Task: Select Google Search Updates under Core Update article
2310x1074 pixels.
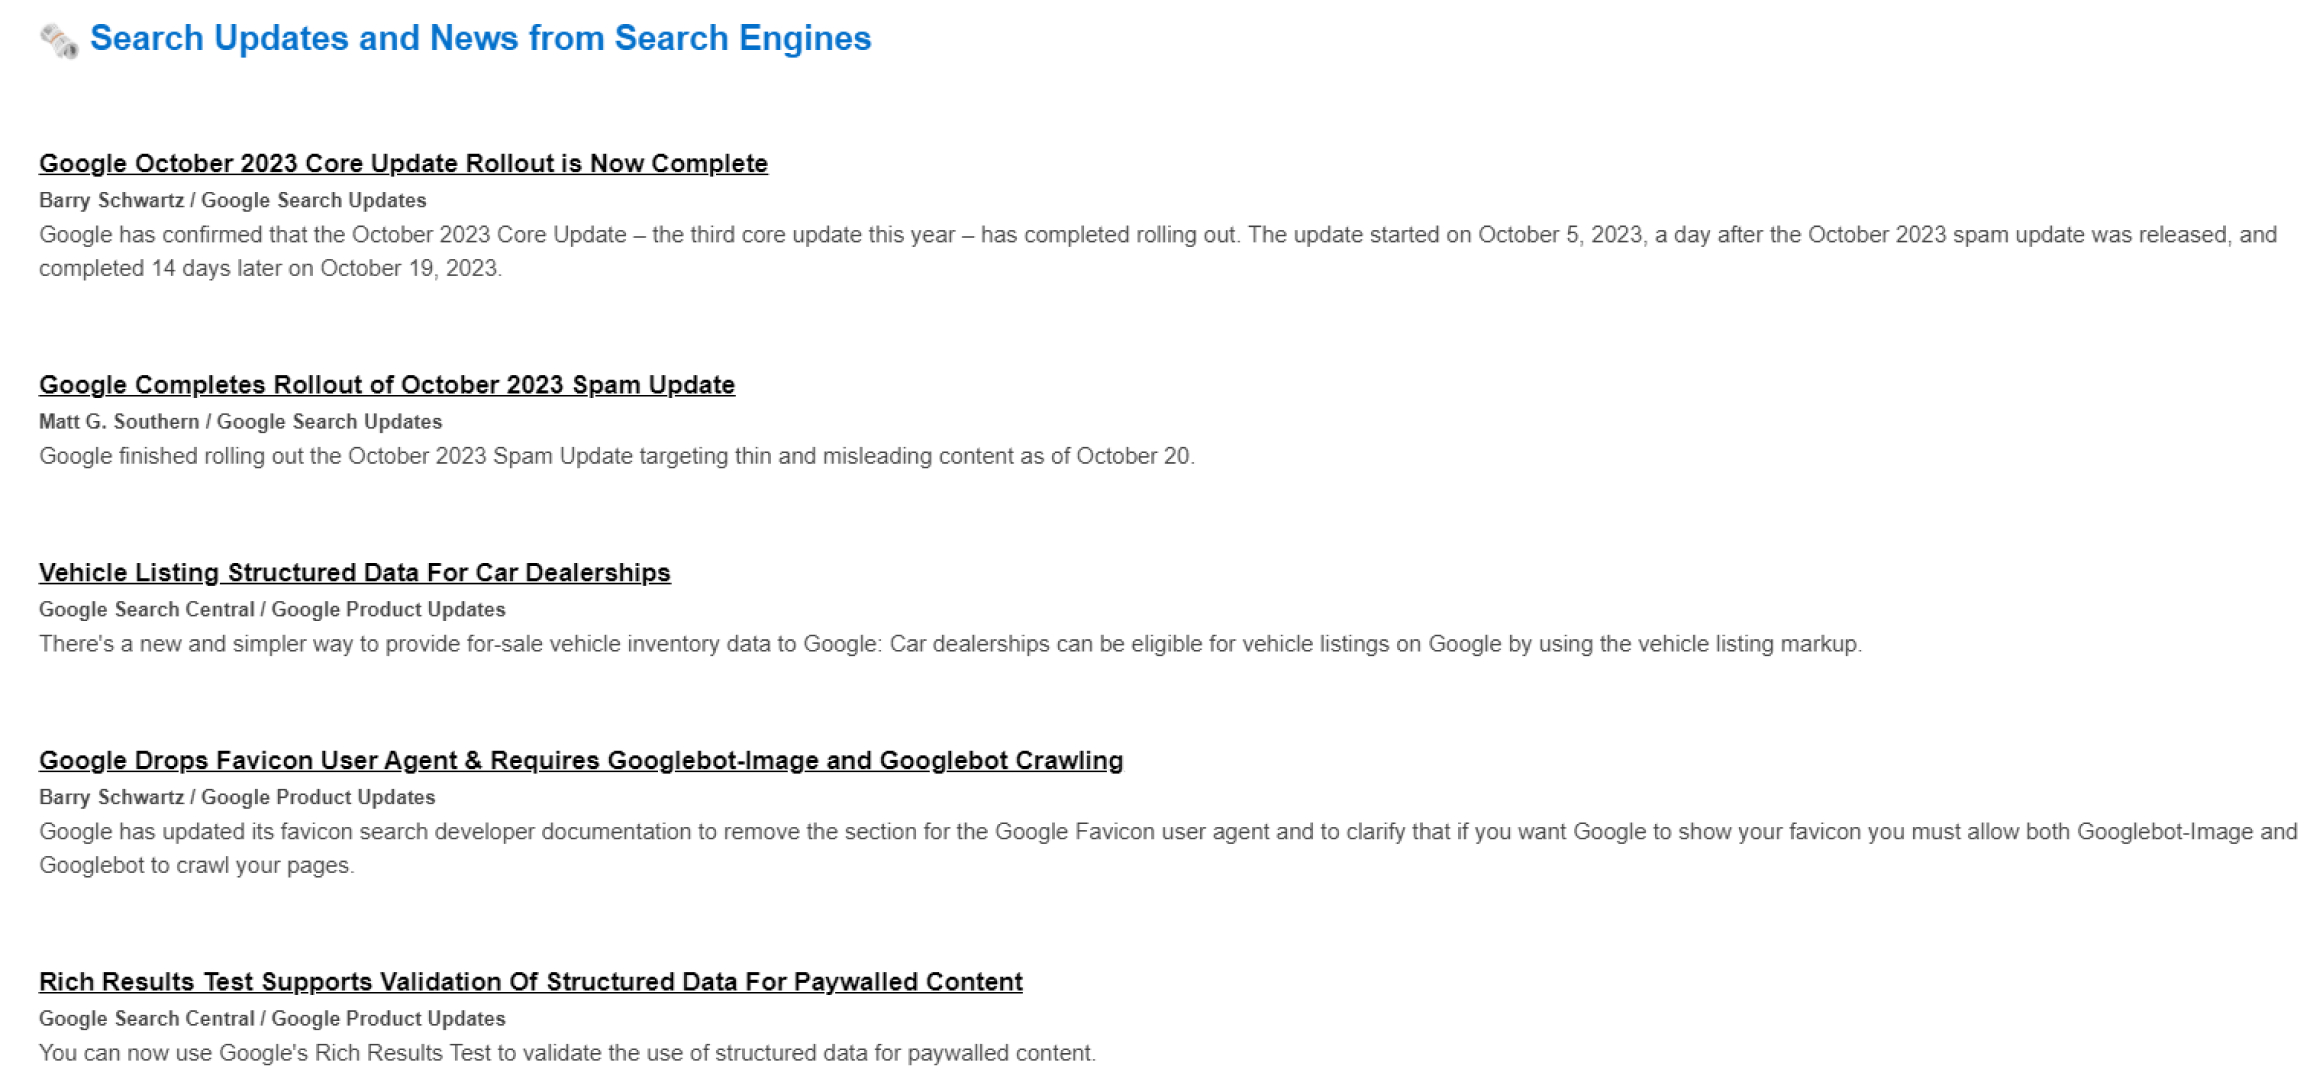Action: [x=314, y=200]
